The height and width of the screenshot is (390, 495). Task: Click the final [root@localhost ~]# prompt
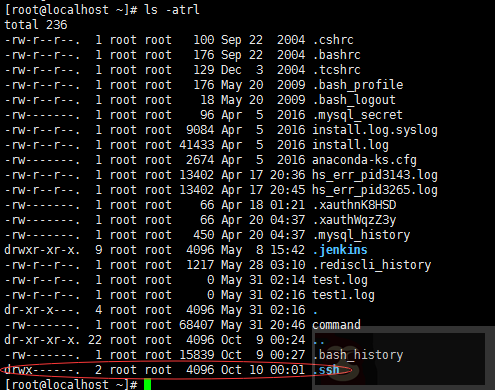point(71,384)
